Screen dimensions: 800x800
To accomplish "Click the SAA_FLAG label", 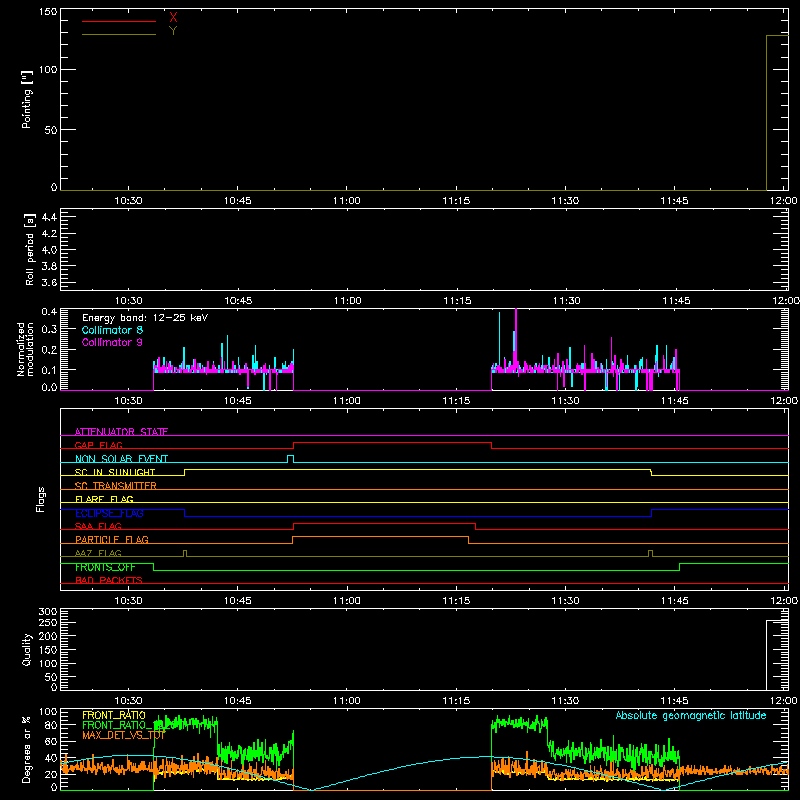I will [98, 526].
